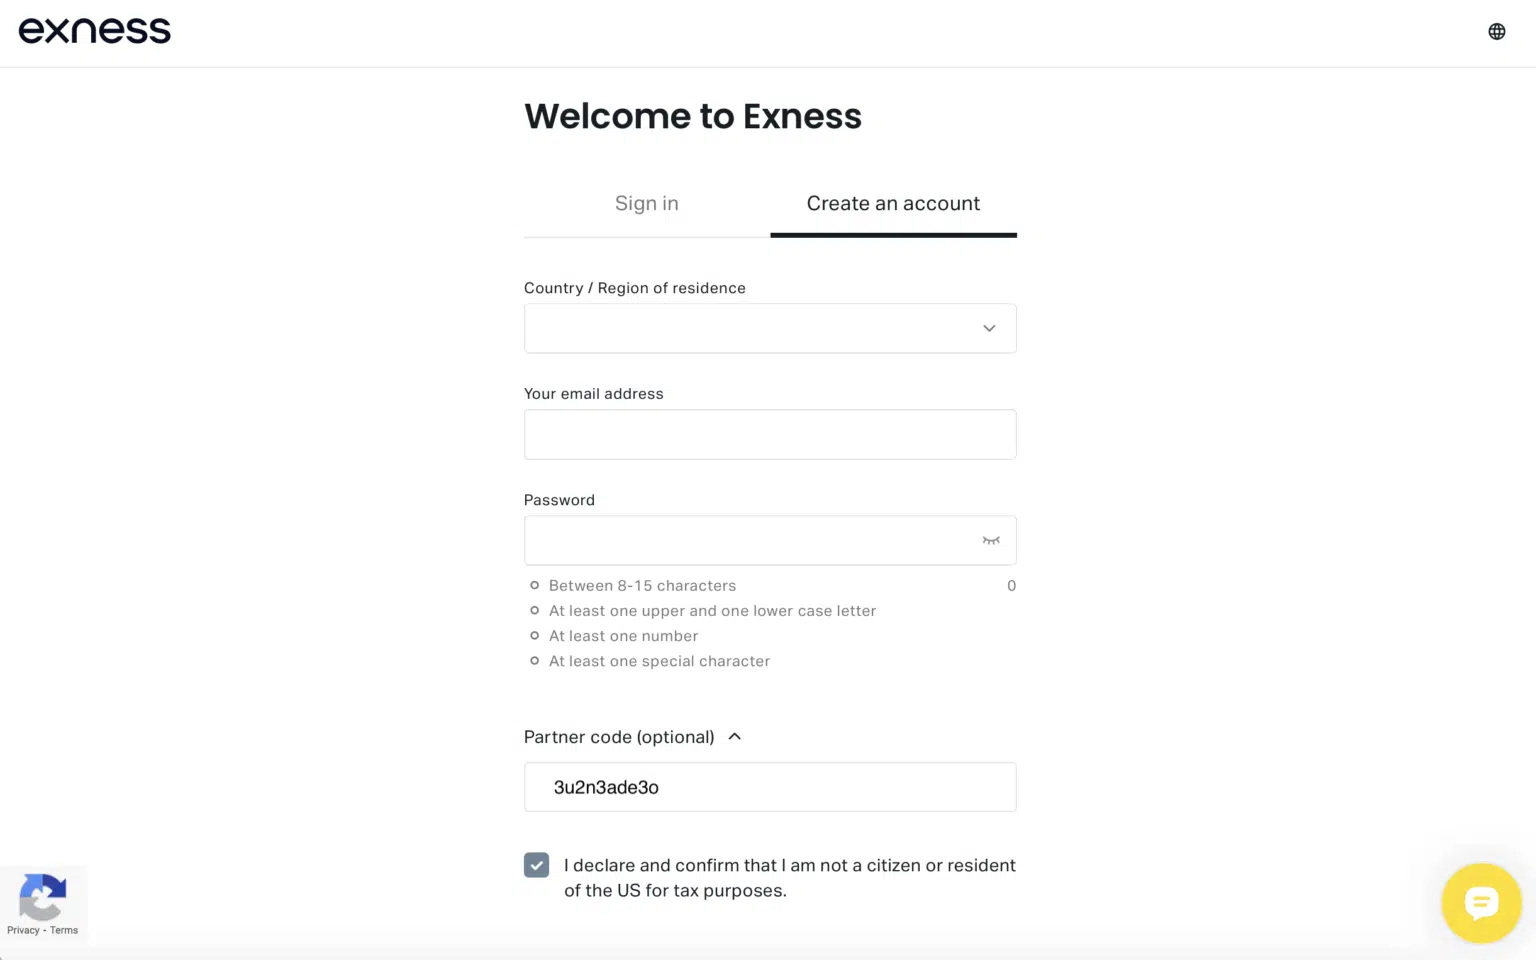Collapse the Partner code section
The image size is (1536, 960).
(735, 736)
